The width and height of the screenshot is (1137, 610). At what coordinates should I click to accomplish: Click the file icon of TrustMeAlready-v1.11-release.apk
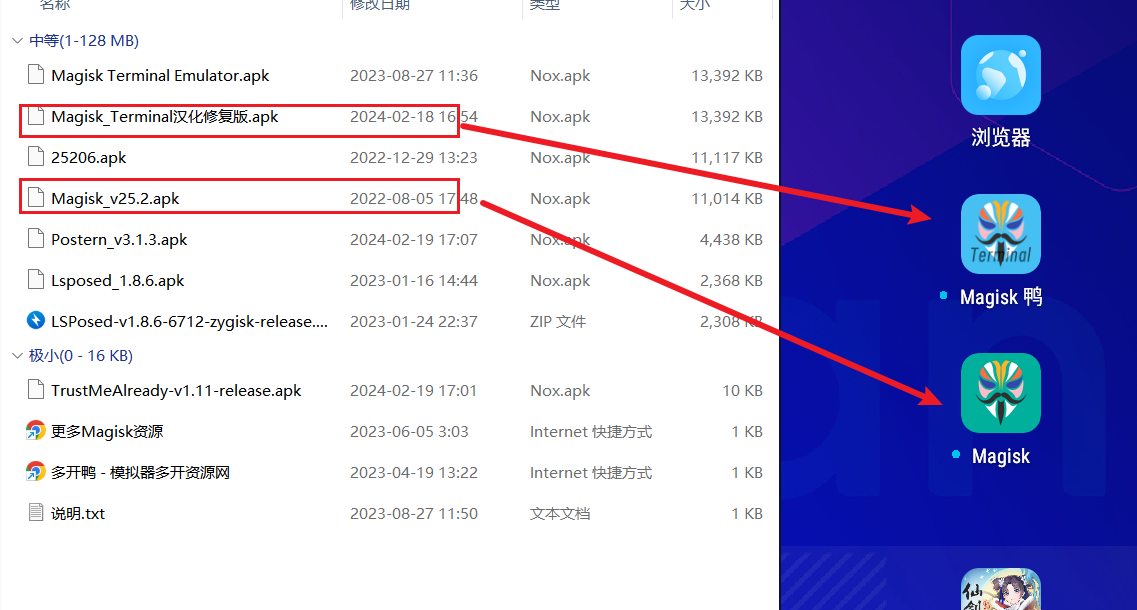pyautogui.click(x=36, y=390)
